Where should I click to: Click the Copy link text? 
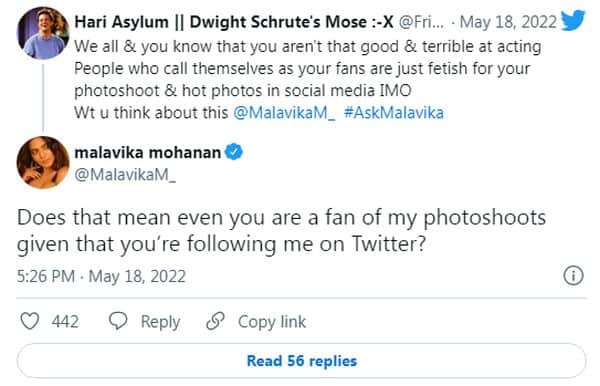pos(272,322)
